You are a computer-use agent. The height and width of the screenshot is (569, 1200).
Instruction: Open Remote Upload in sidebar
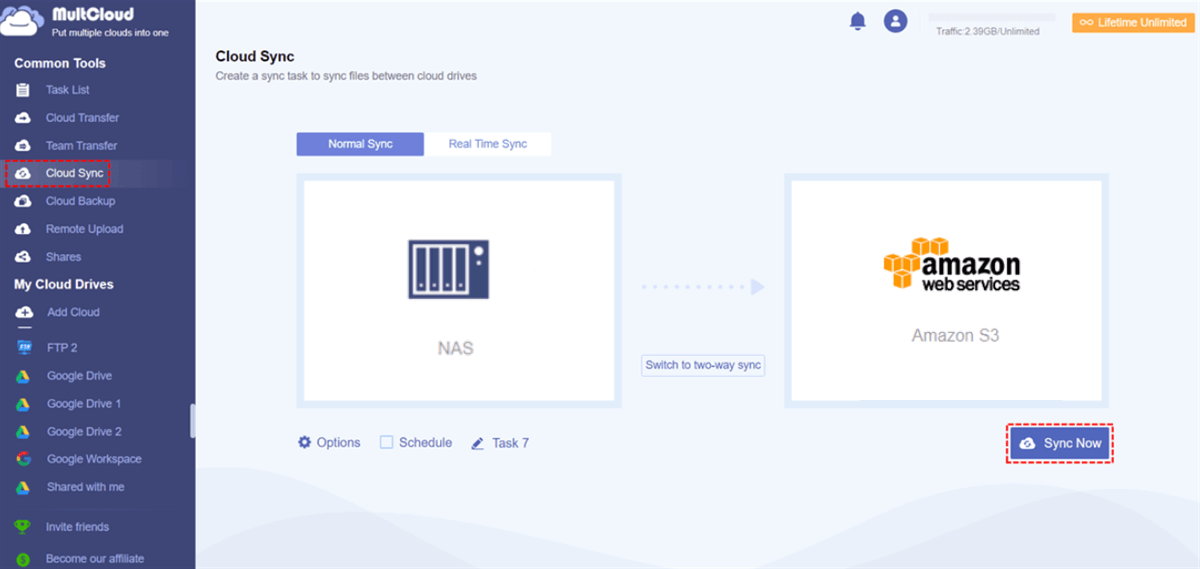(84, 229)
